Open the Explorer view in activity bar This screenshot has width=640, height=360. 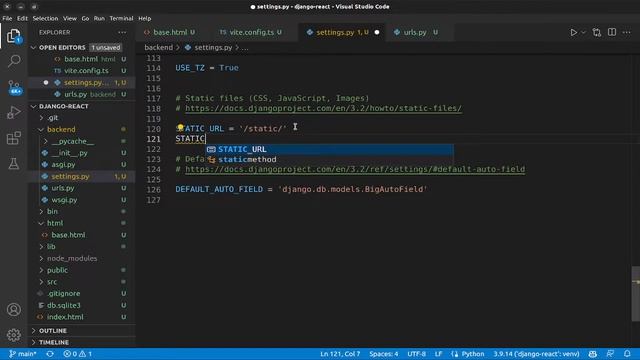pos(14,36)
